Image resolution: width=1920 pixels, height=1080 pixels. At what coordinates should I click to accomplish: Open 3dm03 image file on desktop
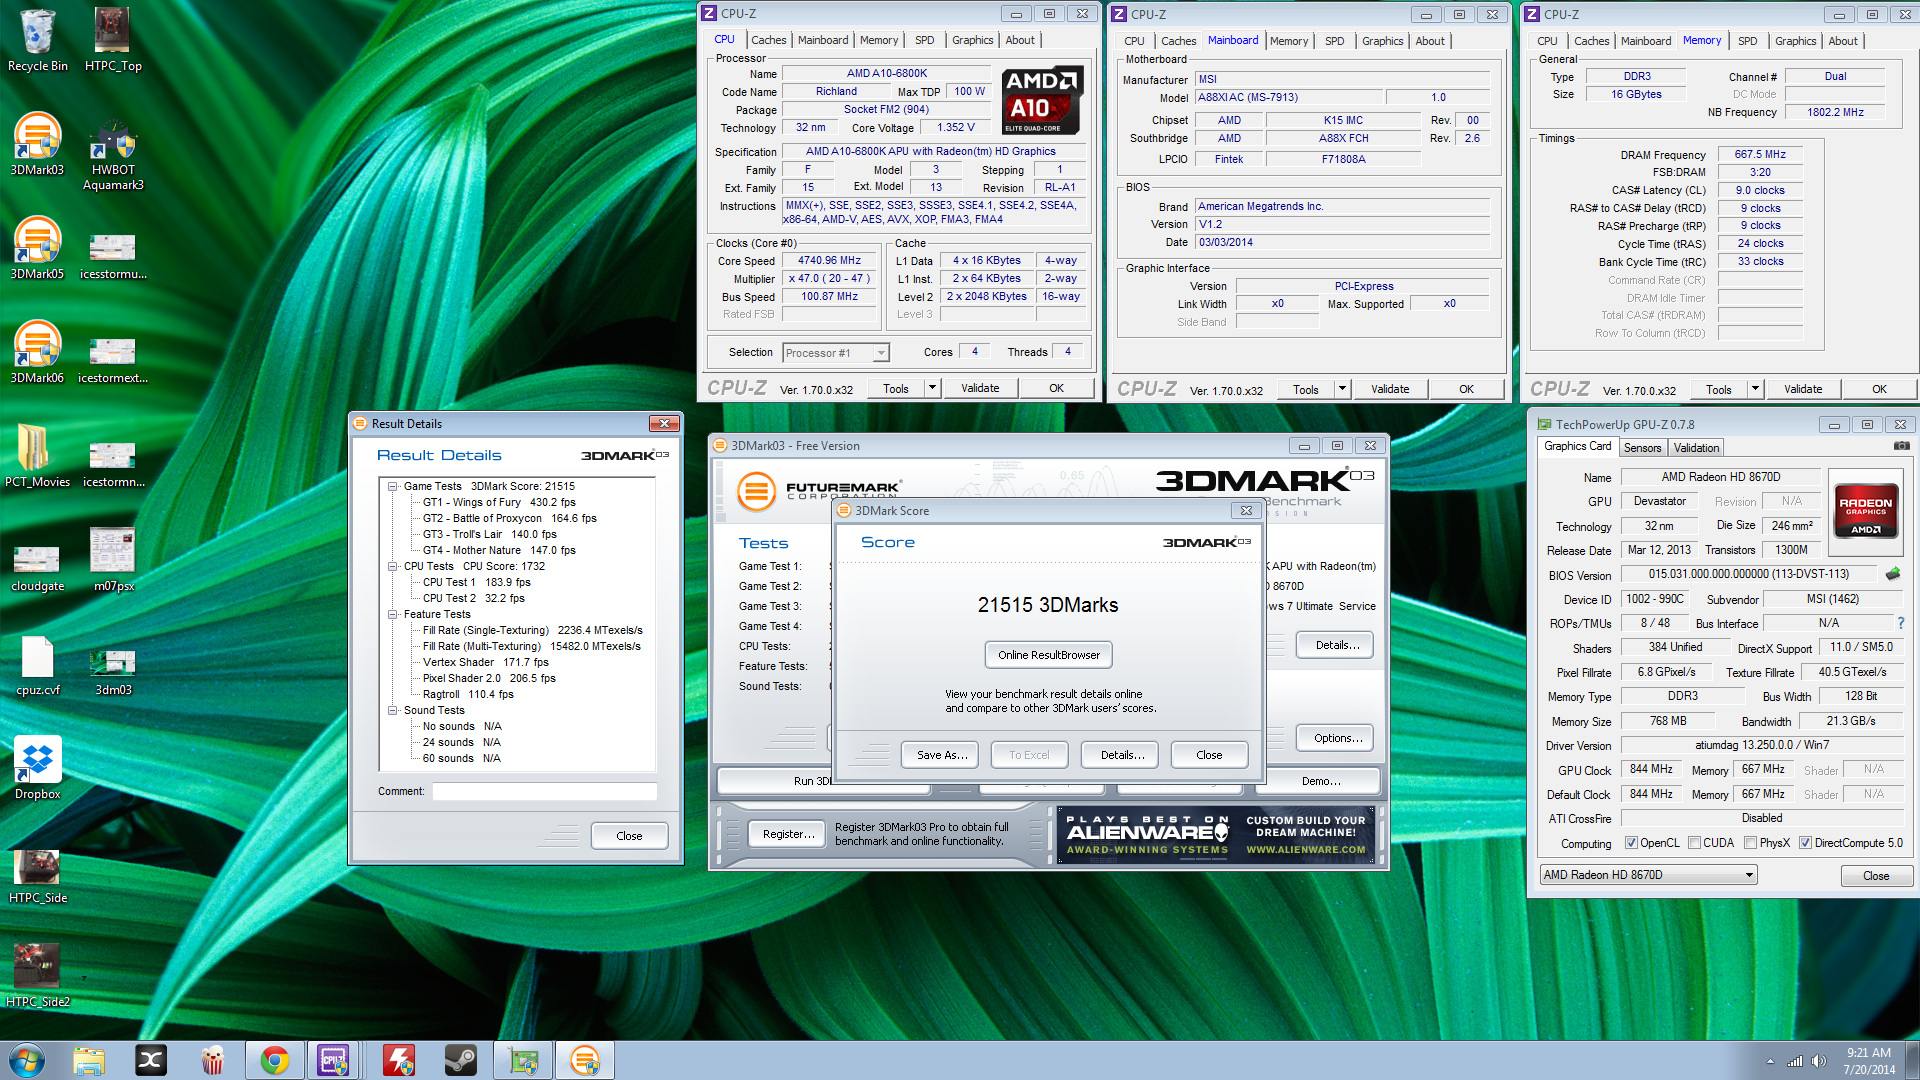(112, 670)
